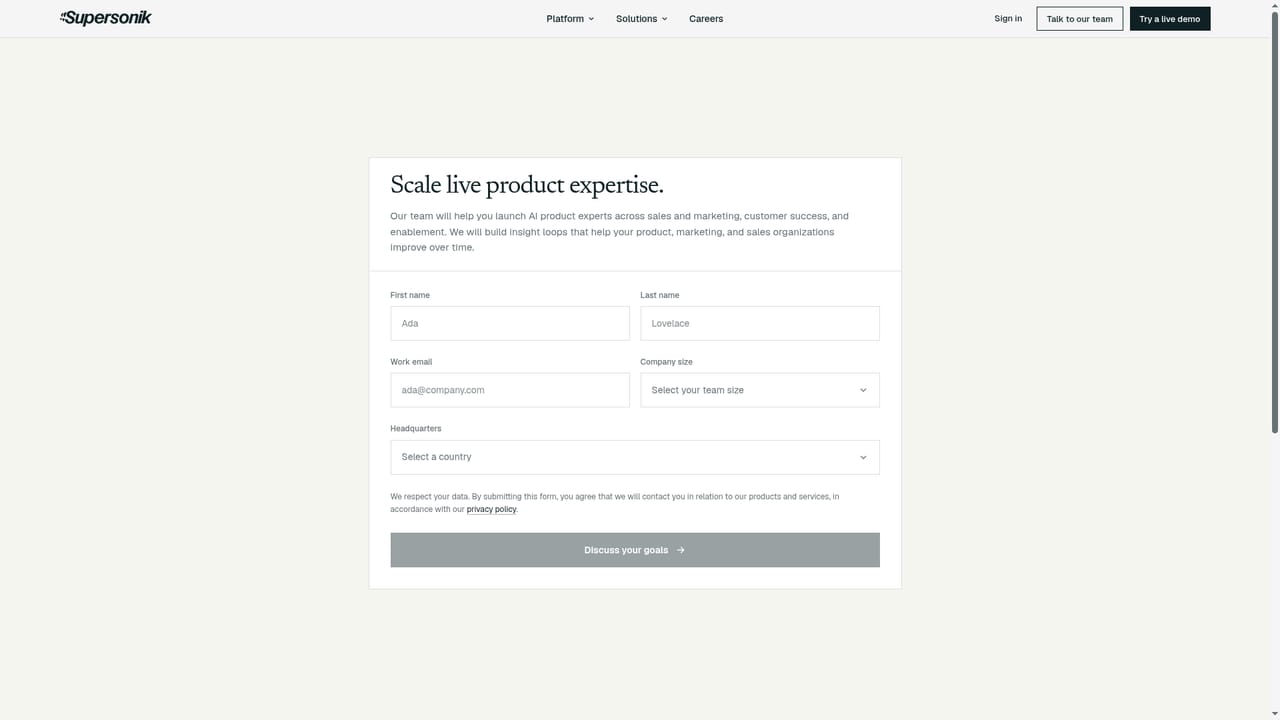Click the Last name label
The width and height of the screenshot is (1280, 720).
click(660, 296)
